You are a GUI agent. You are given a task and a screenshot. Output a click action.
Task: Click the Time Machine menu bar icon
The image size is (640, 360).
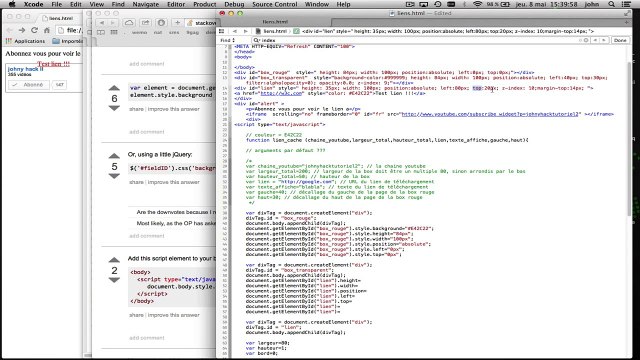(x=438, y=4)
